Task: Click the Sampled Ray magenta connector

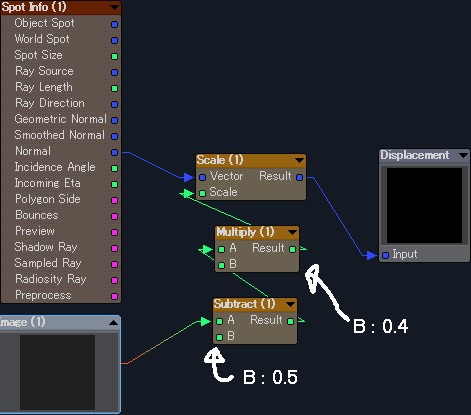Action: click(x=114, y=264)
